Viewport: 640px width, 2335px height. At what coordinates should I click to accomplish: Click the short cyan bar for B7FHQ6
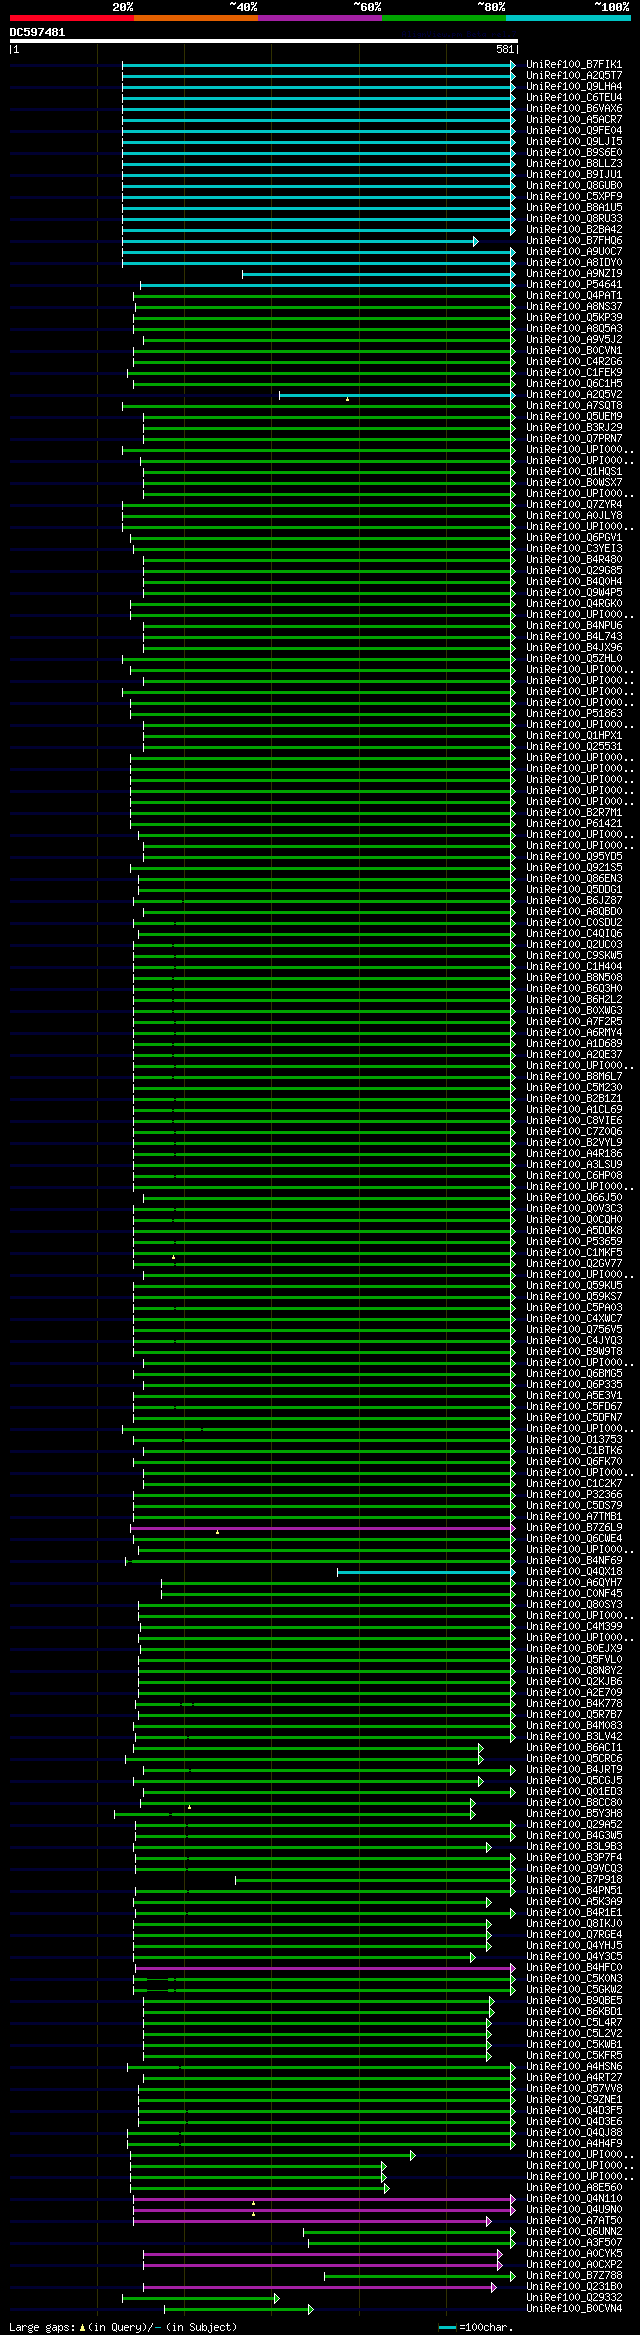click(x=300, y=241)
